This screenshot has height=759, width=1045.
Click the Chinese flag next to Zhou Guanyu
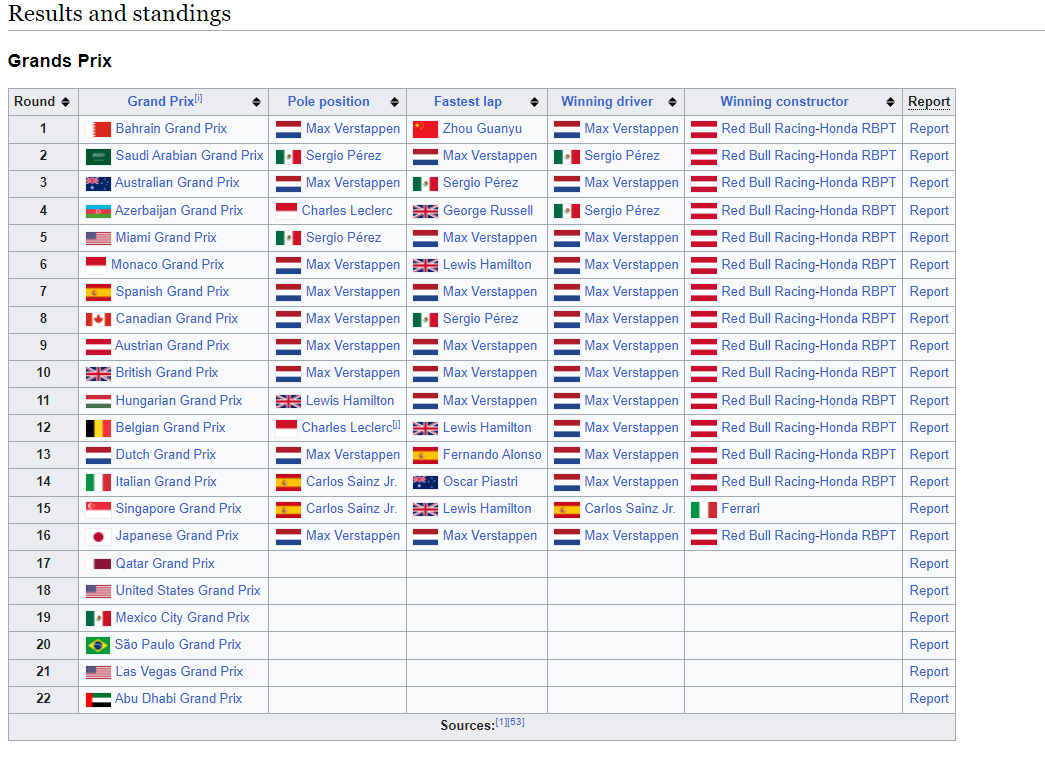[425, 129]
